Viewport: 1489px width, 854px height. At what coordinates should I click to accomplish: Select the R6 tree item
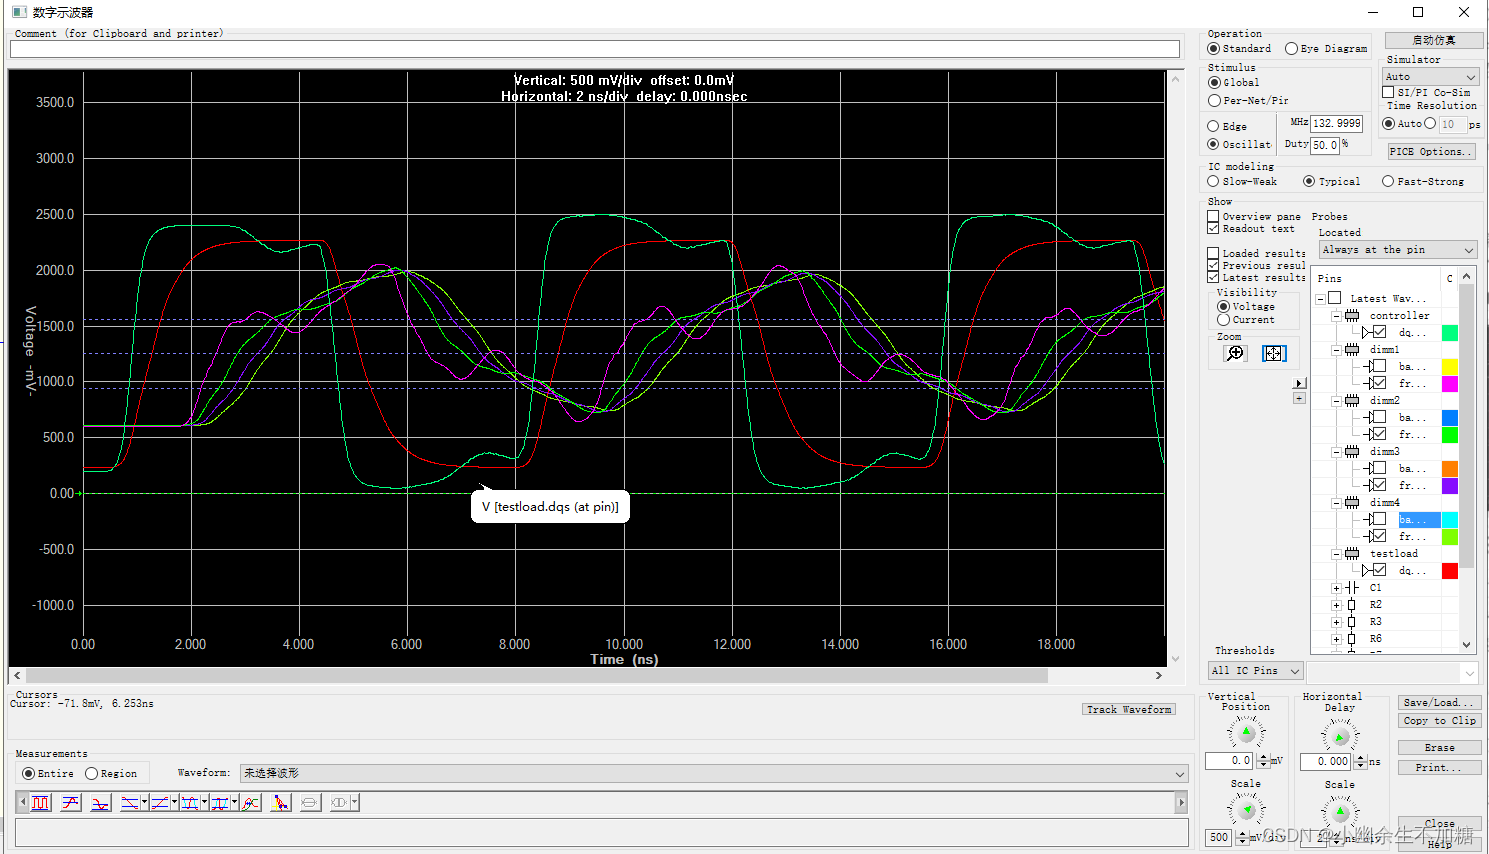pos(1376,638)
